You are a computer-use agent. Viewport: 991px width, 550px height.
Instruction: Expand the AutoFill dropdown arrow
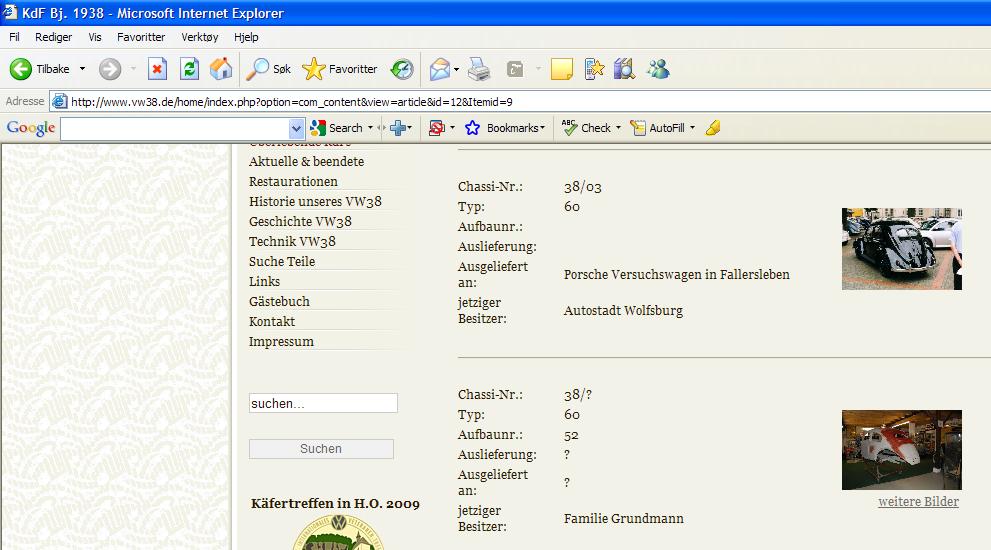692,128
